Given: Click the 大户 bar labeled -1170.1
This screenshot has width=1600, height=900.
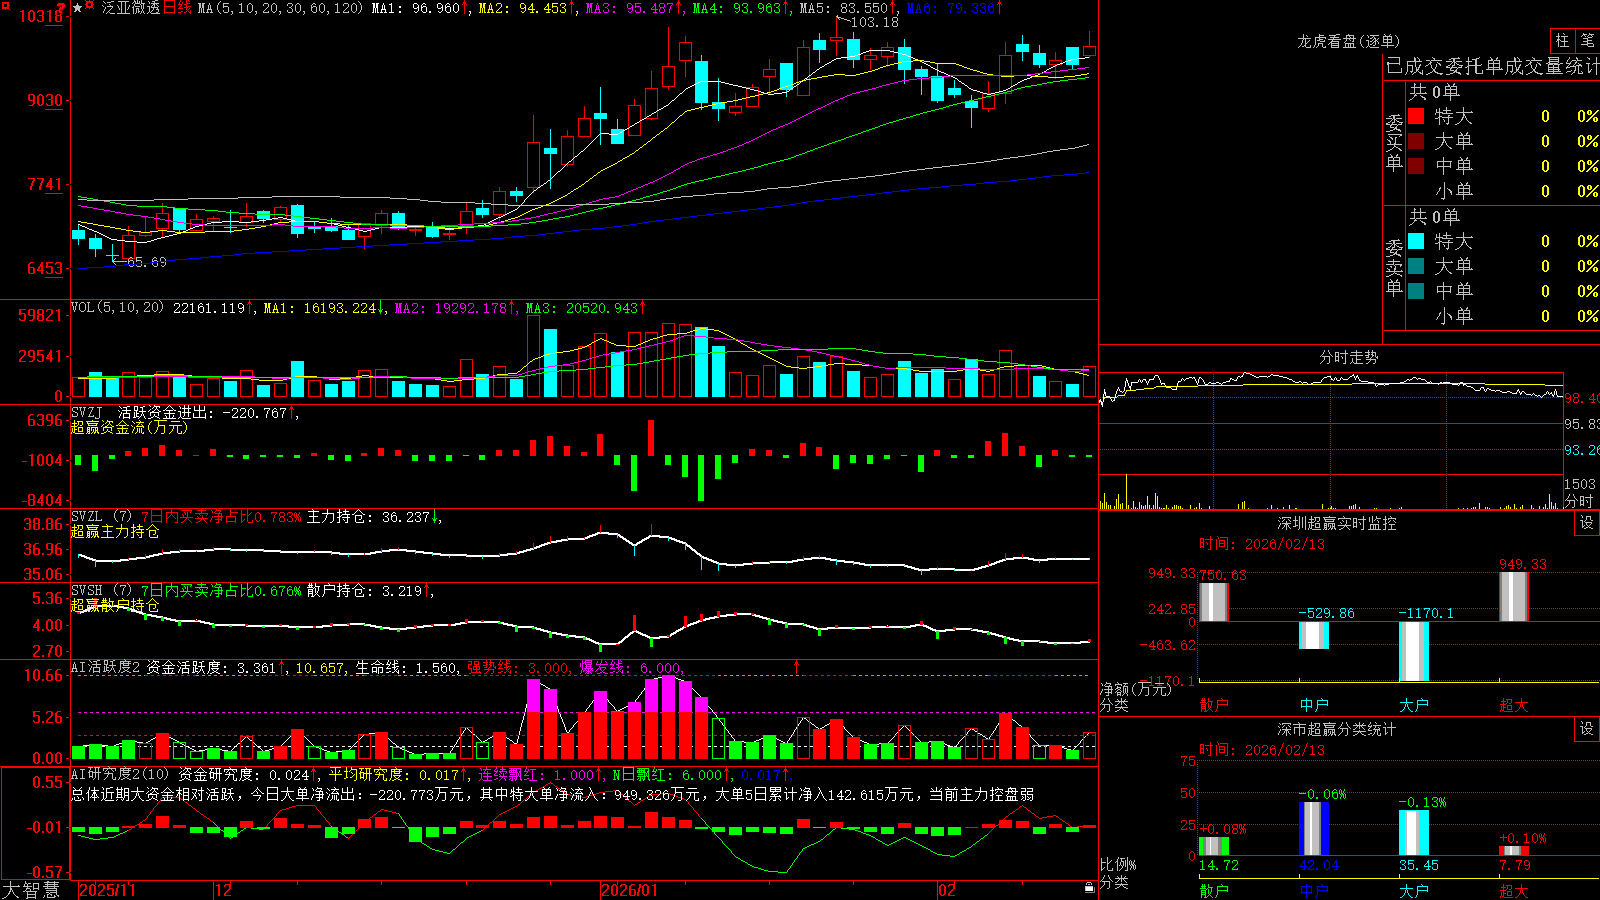Looking at the screenshot, I should (x=1414, y=651).
